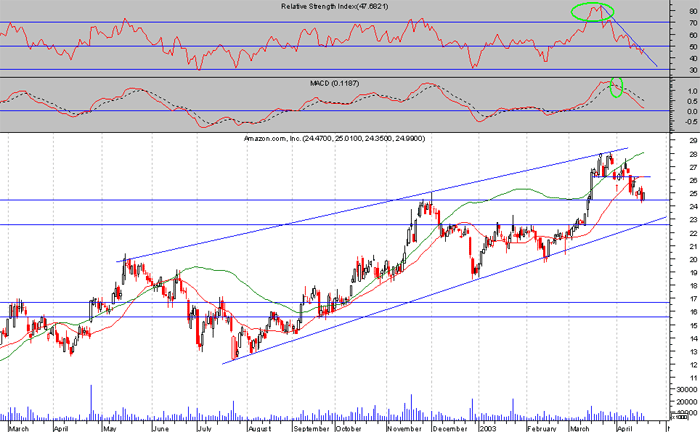This screenshot has height=432, width=700.
Task: Click the 80 label on RSI axis
Action: coord(693,10)
